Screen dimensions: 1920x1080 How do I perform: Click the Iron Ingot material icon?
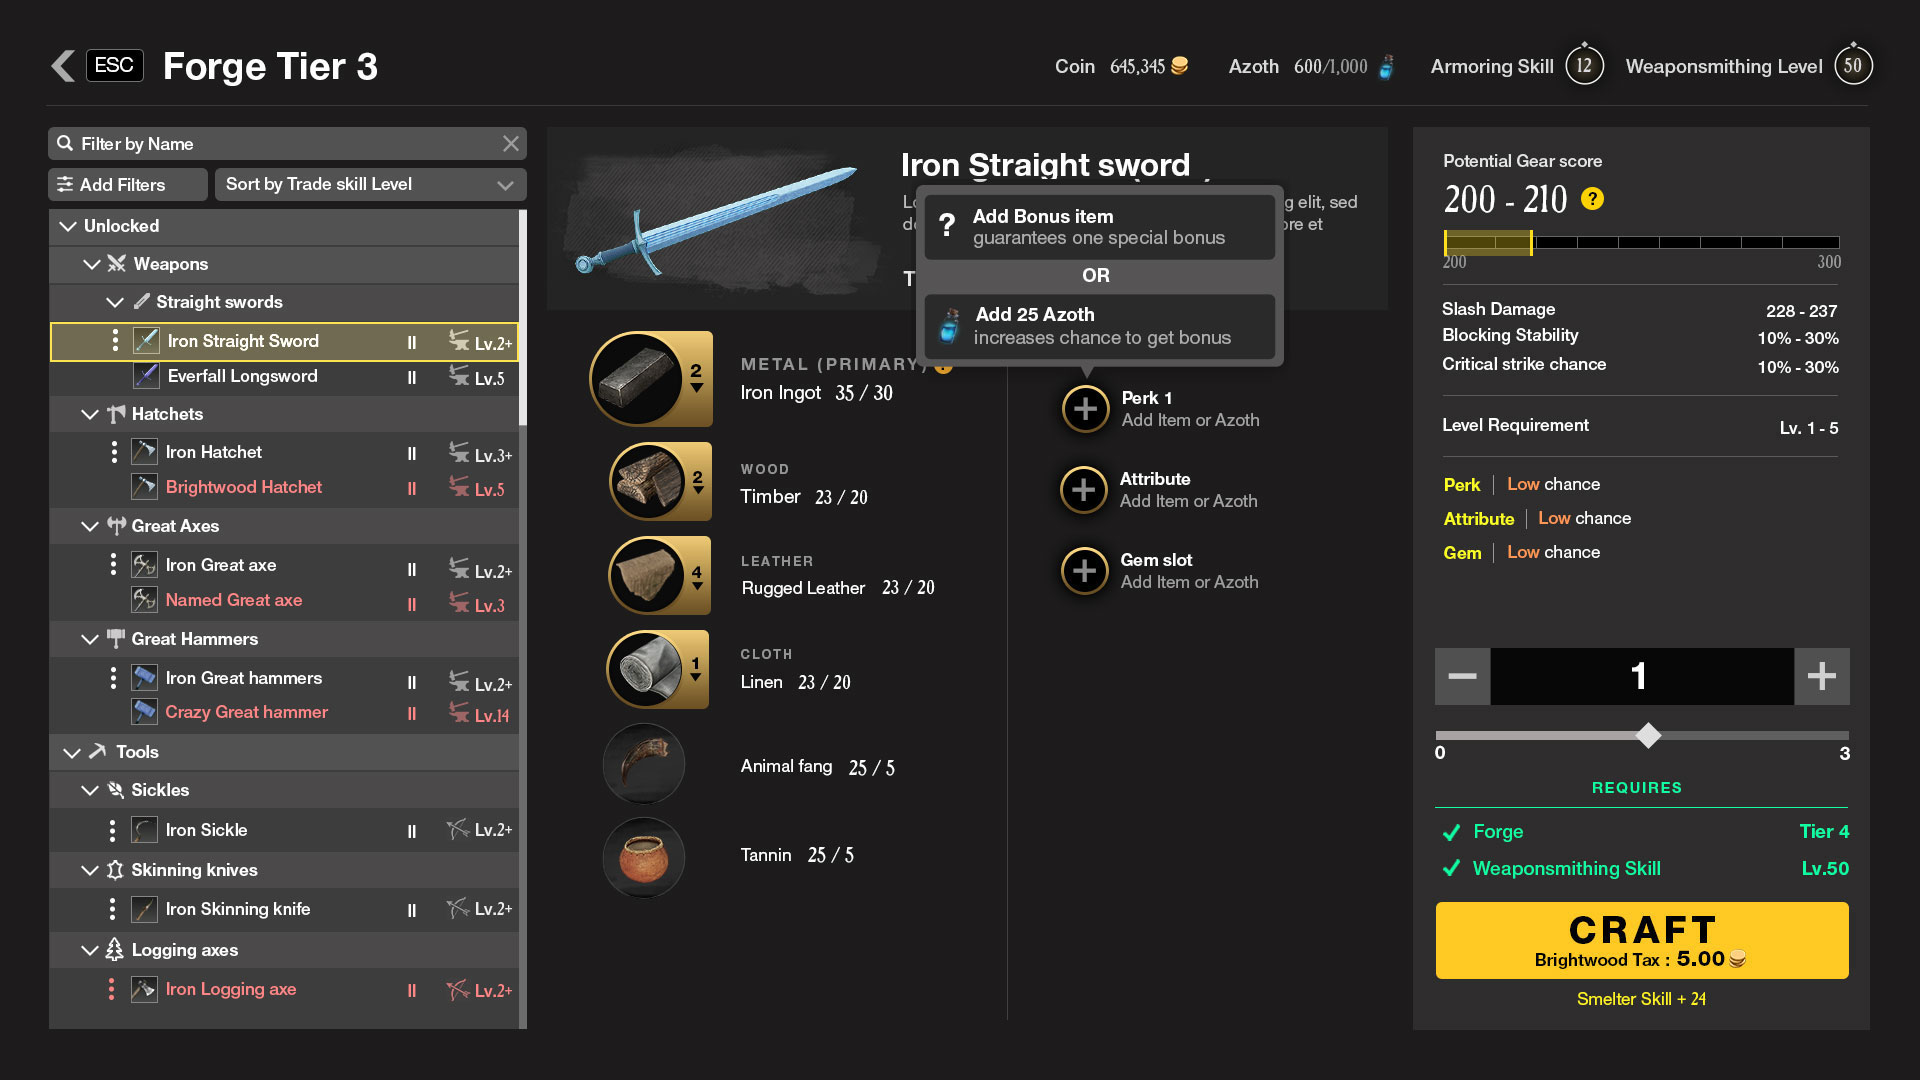point(638,380)
